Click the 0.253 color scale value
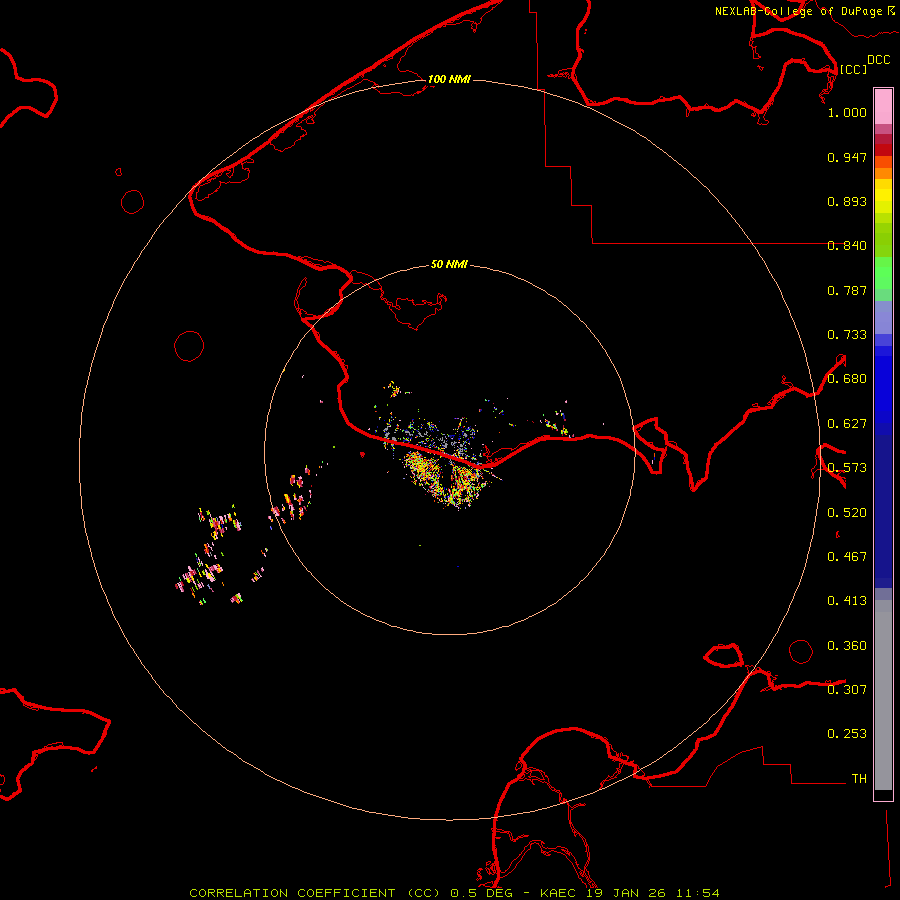This screenshot has height=900, width=900. tap(847, 734)
